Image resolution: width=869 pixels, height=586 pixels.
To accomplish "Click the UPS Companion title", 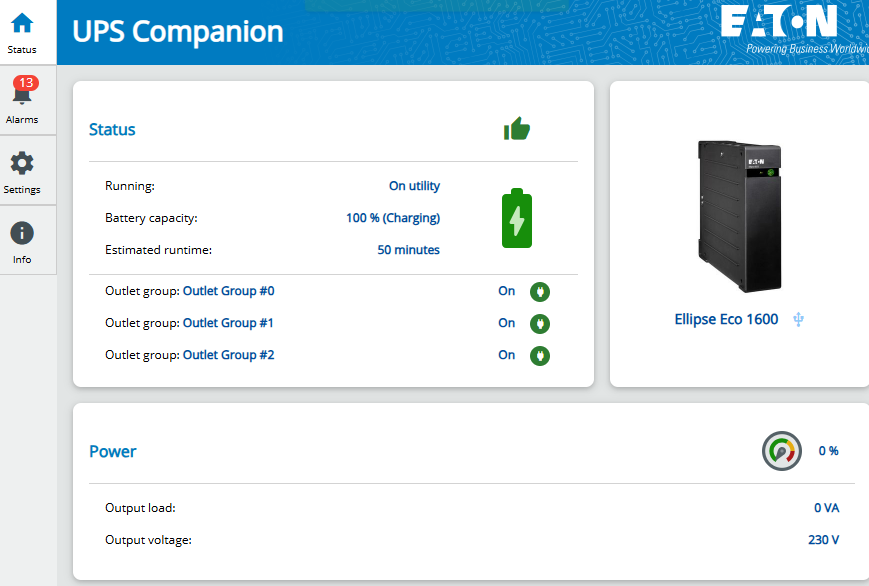I will pos(178,31).
